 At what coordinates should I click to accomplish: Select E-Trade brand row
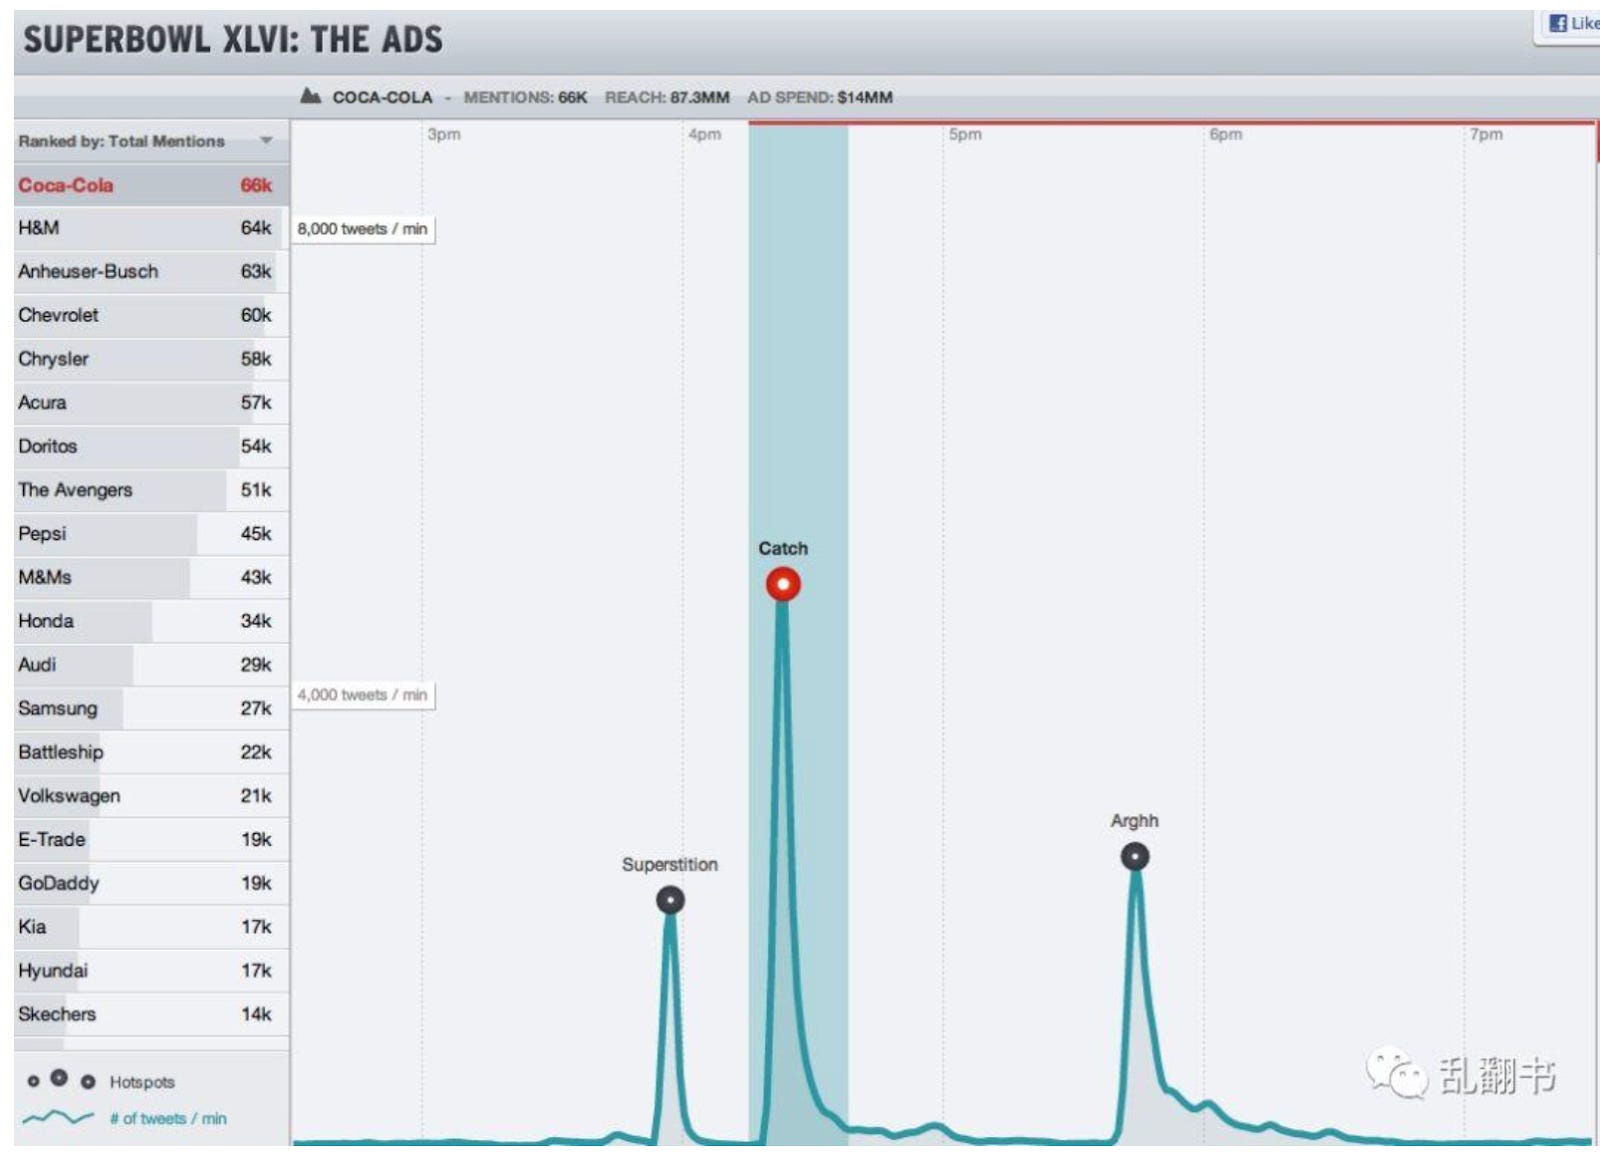[x=151, y=839]
